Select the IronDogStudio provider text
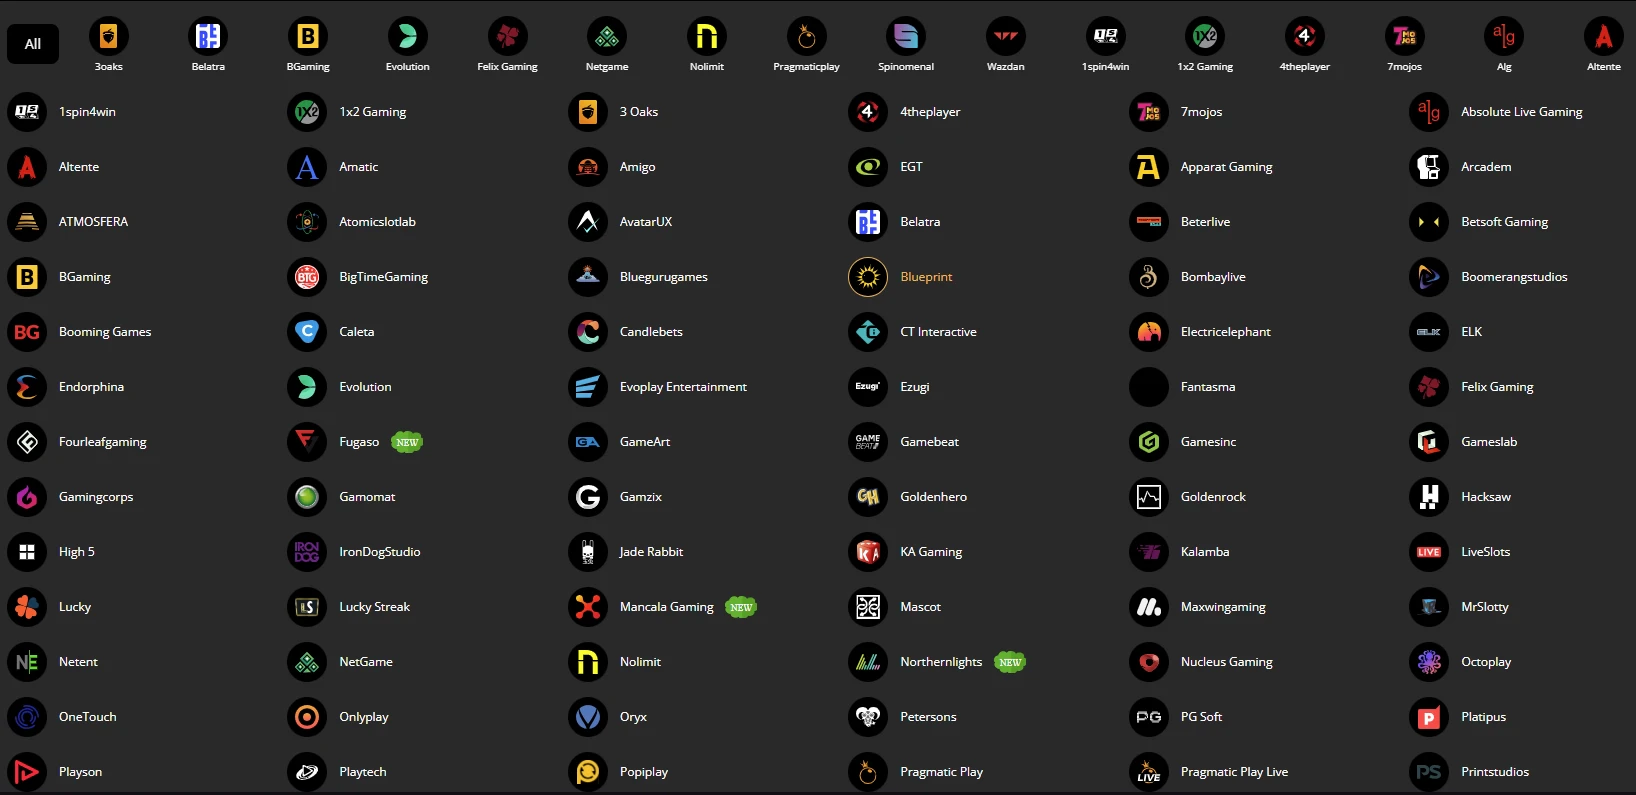The width and height of the screenshot is (1636, 795). (x=380, y=552)
